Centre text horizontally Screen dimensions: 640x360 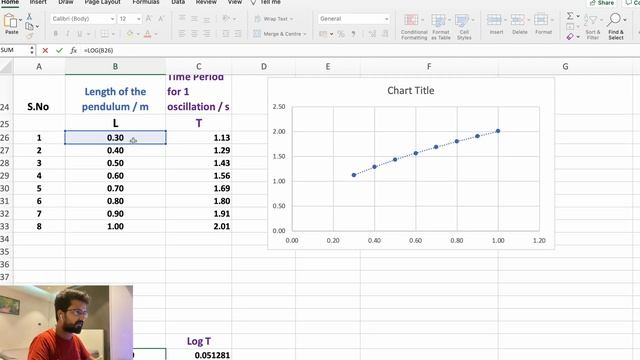coord(194,34)
